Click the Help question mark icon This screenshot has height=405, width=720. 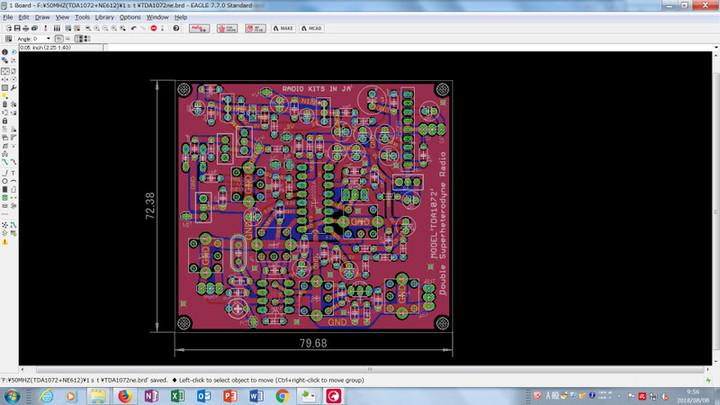pyautogui.click(x=176, y=29)
